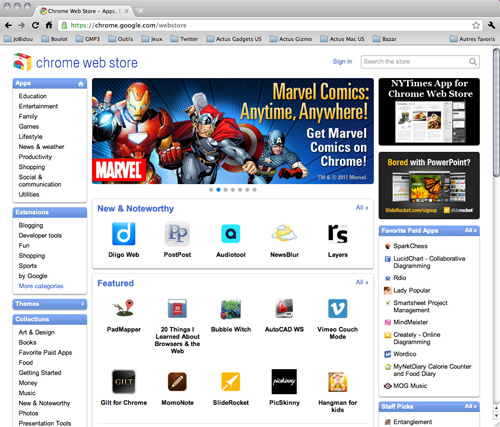This screenshot has width=500, height=427.
Task: Open the Gilt for Chrome icon
Action: click(124, 382)
